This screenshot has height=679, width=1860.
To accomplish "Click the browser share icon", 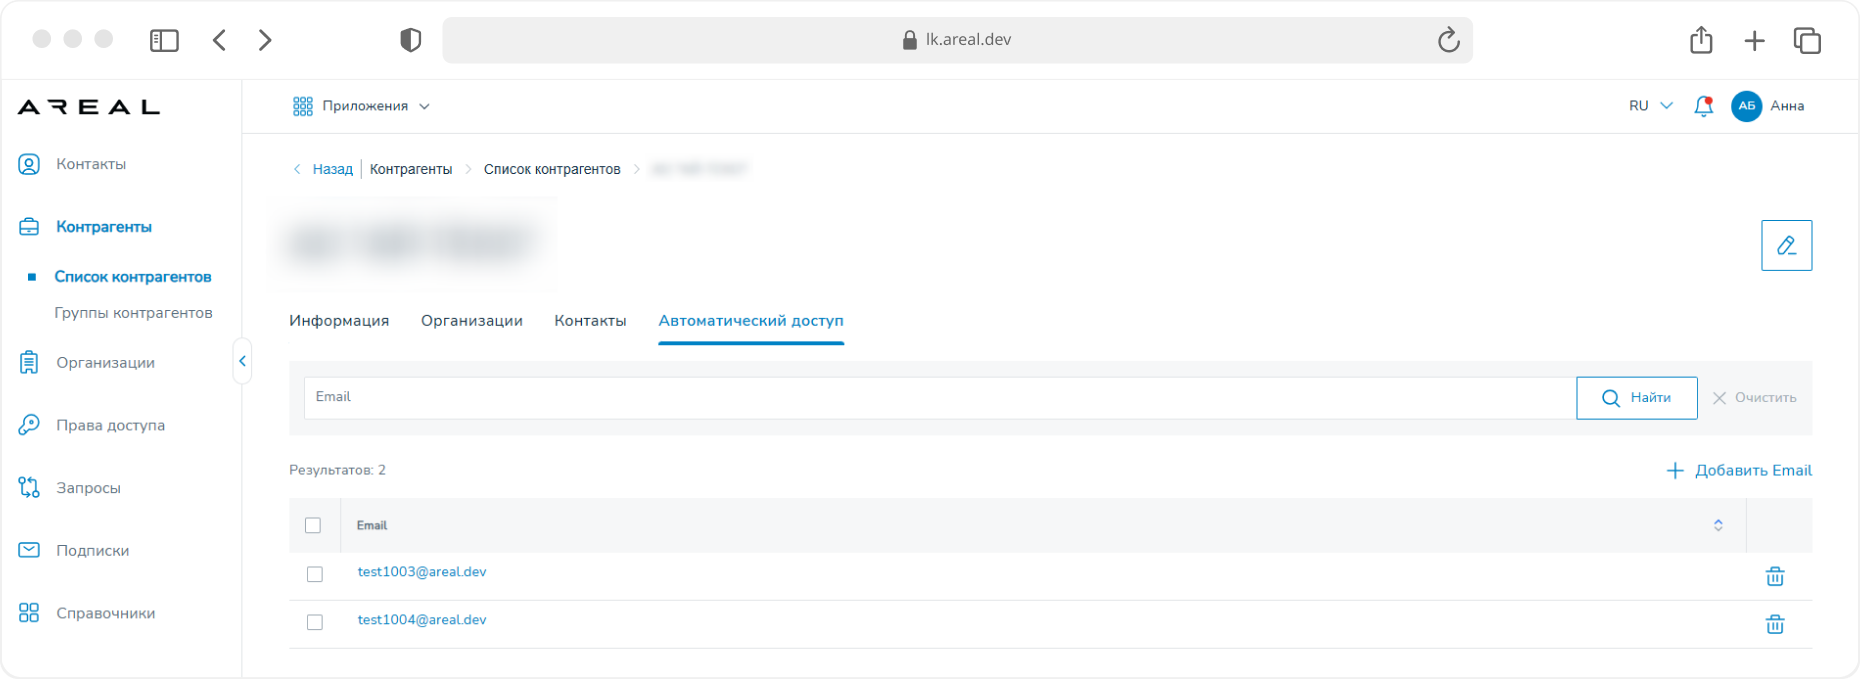I will (1701, 40).
